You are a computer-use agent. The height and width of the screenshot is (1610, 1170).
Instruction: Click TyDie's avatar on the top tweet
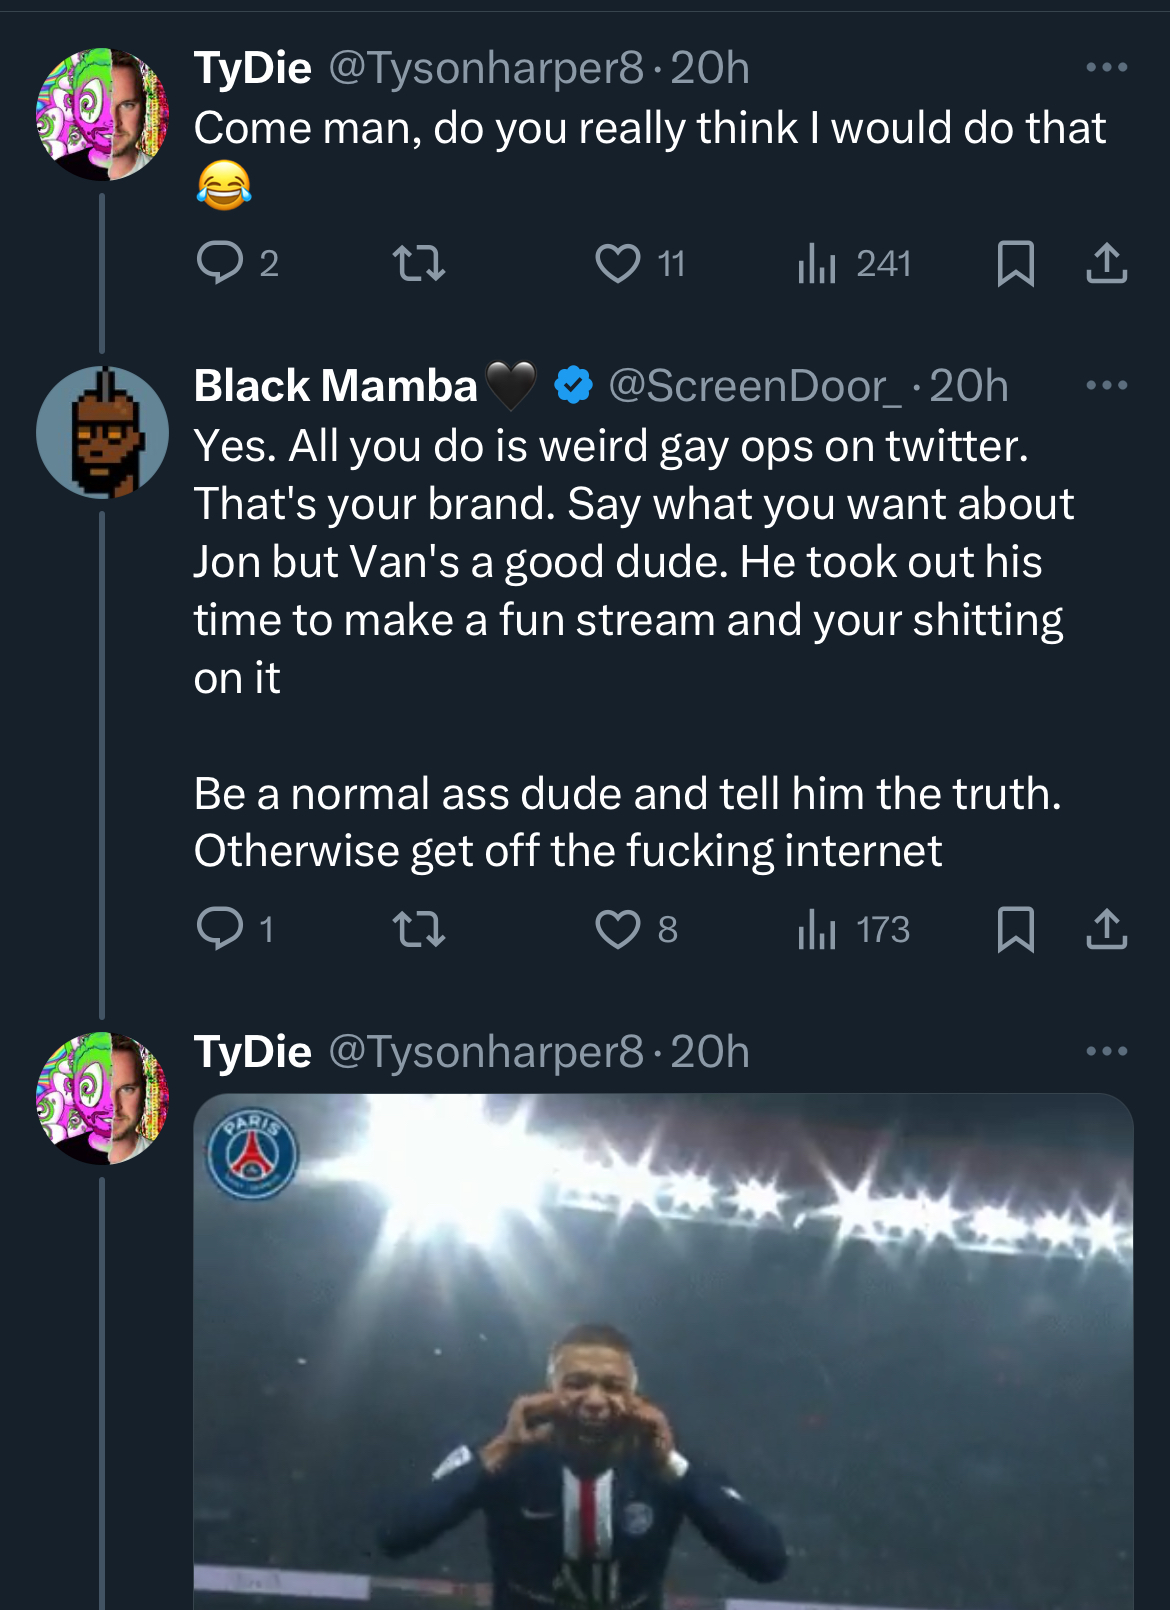pos(102,114)
